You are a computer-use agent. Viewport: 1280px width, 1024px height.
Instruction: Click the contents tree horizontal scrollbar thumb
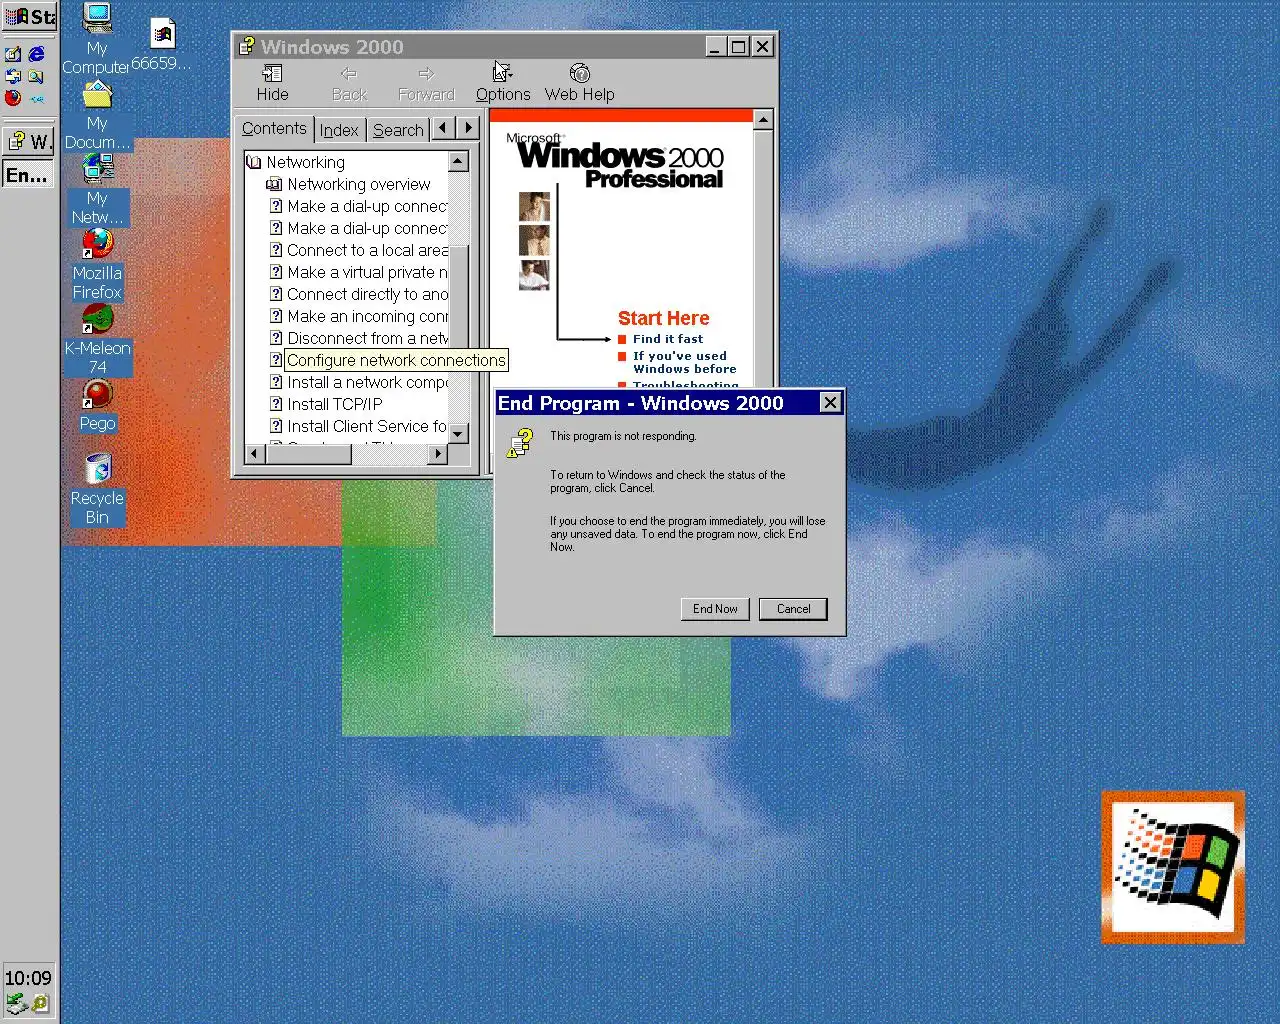308,454
